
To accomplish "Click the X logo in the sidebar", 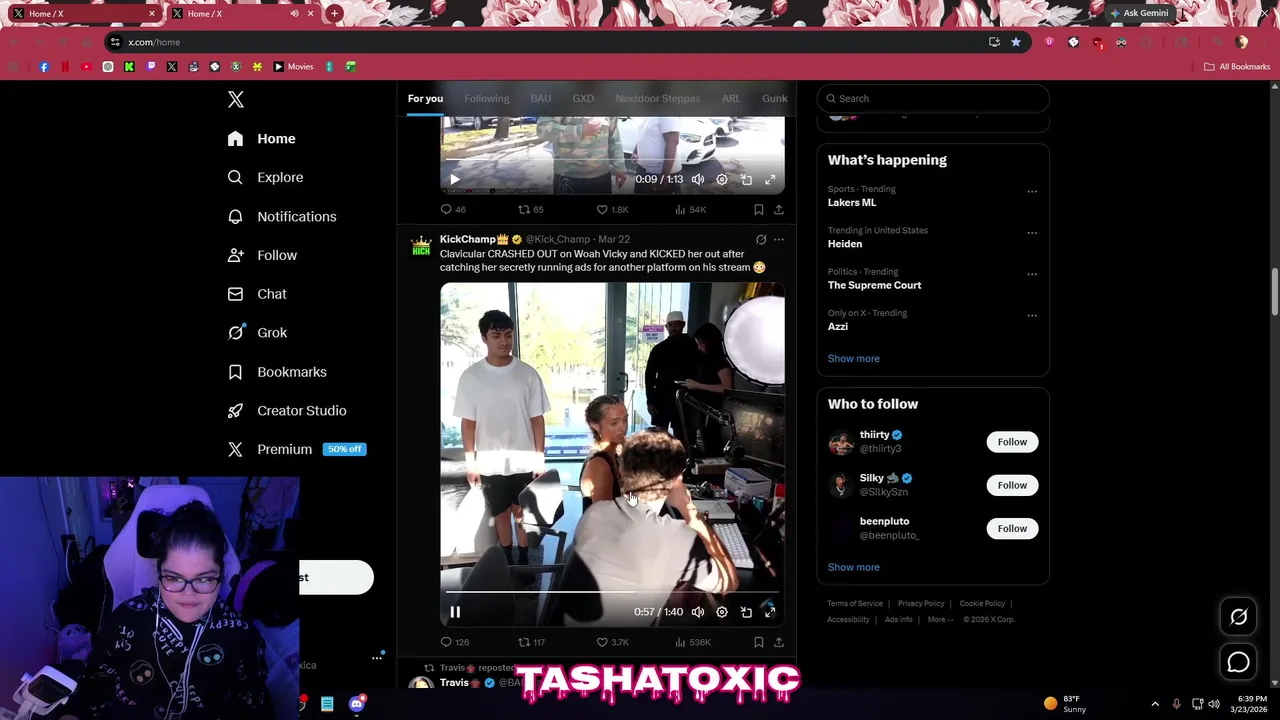I will point(236,99).
